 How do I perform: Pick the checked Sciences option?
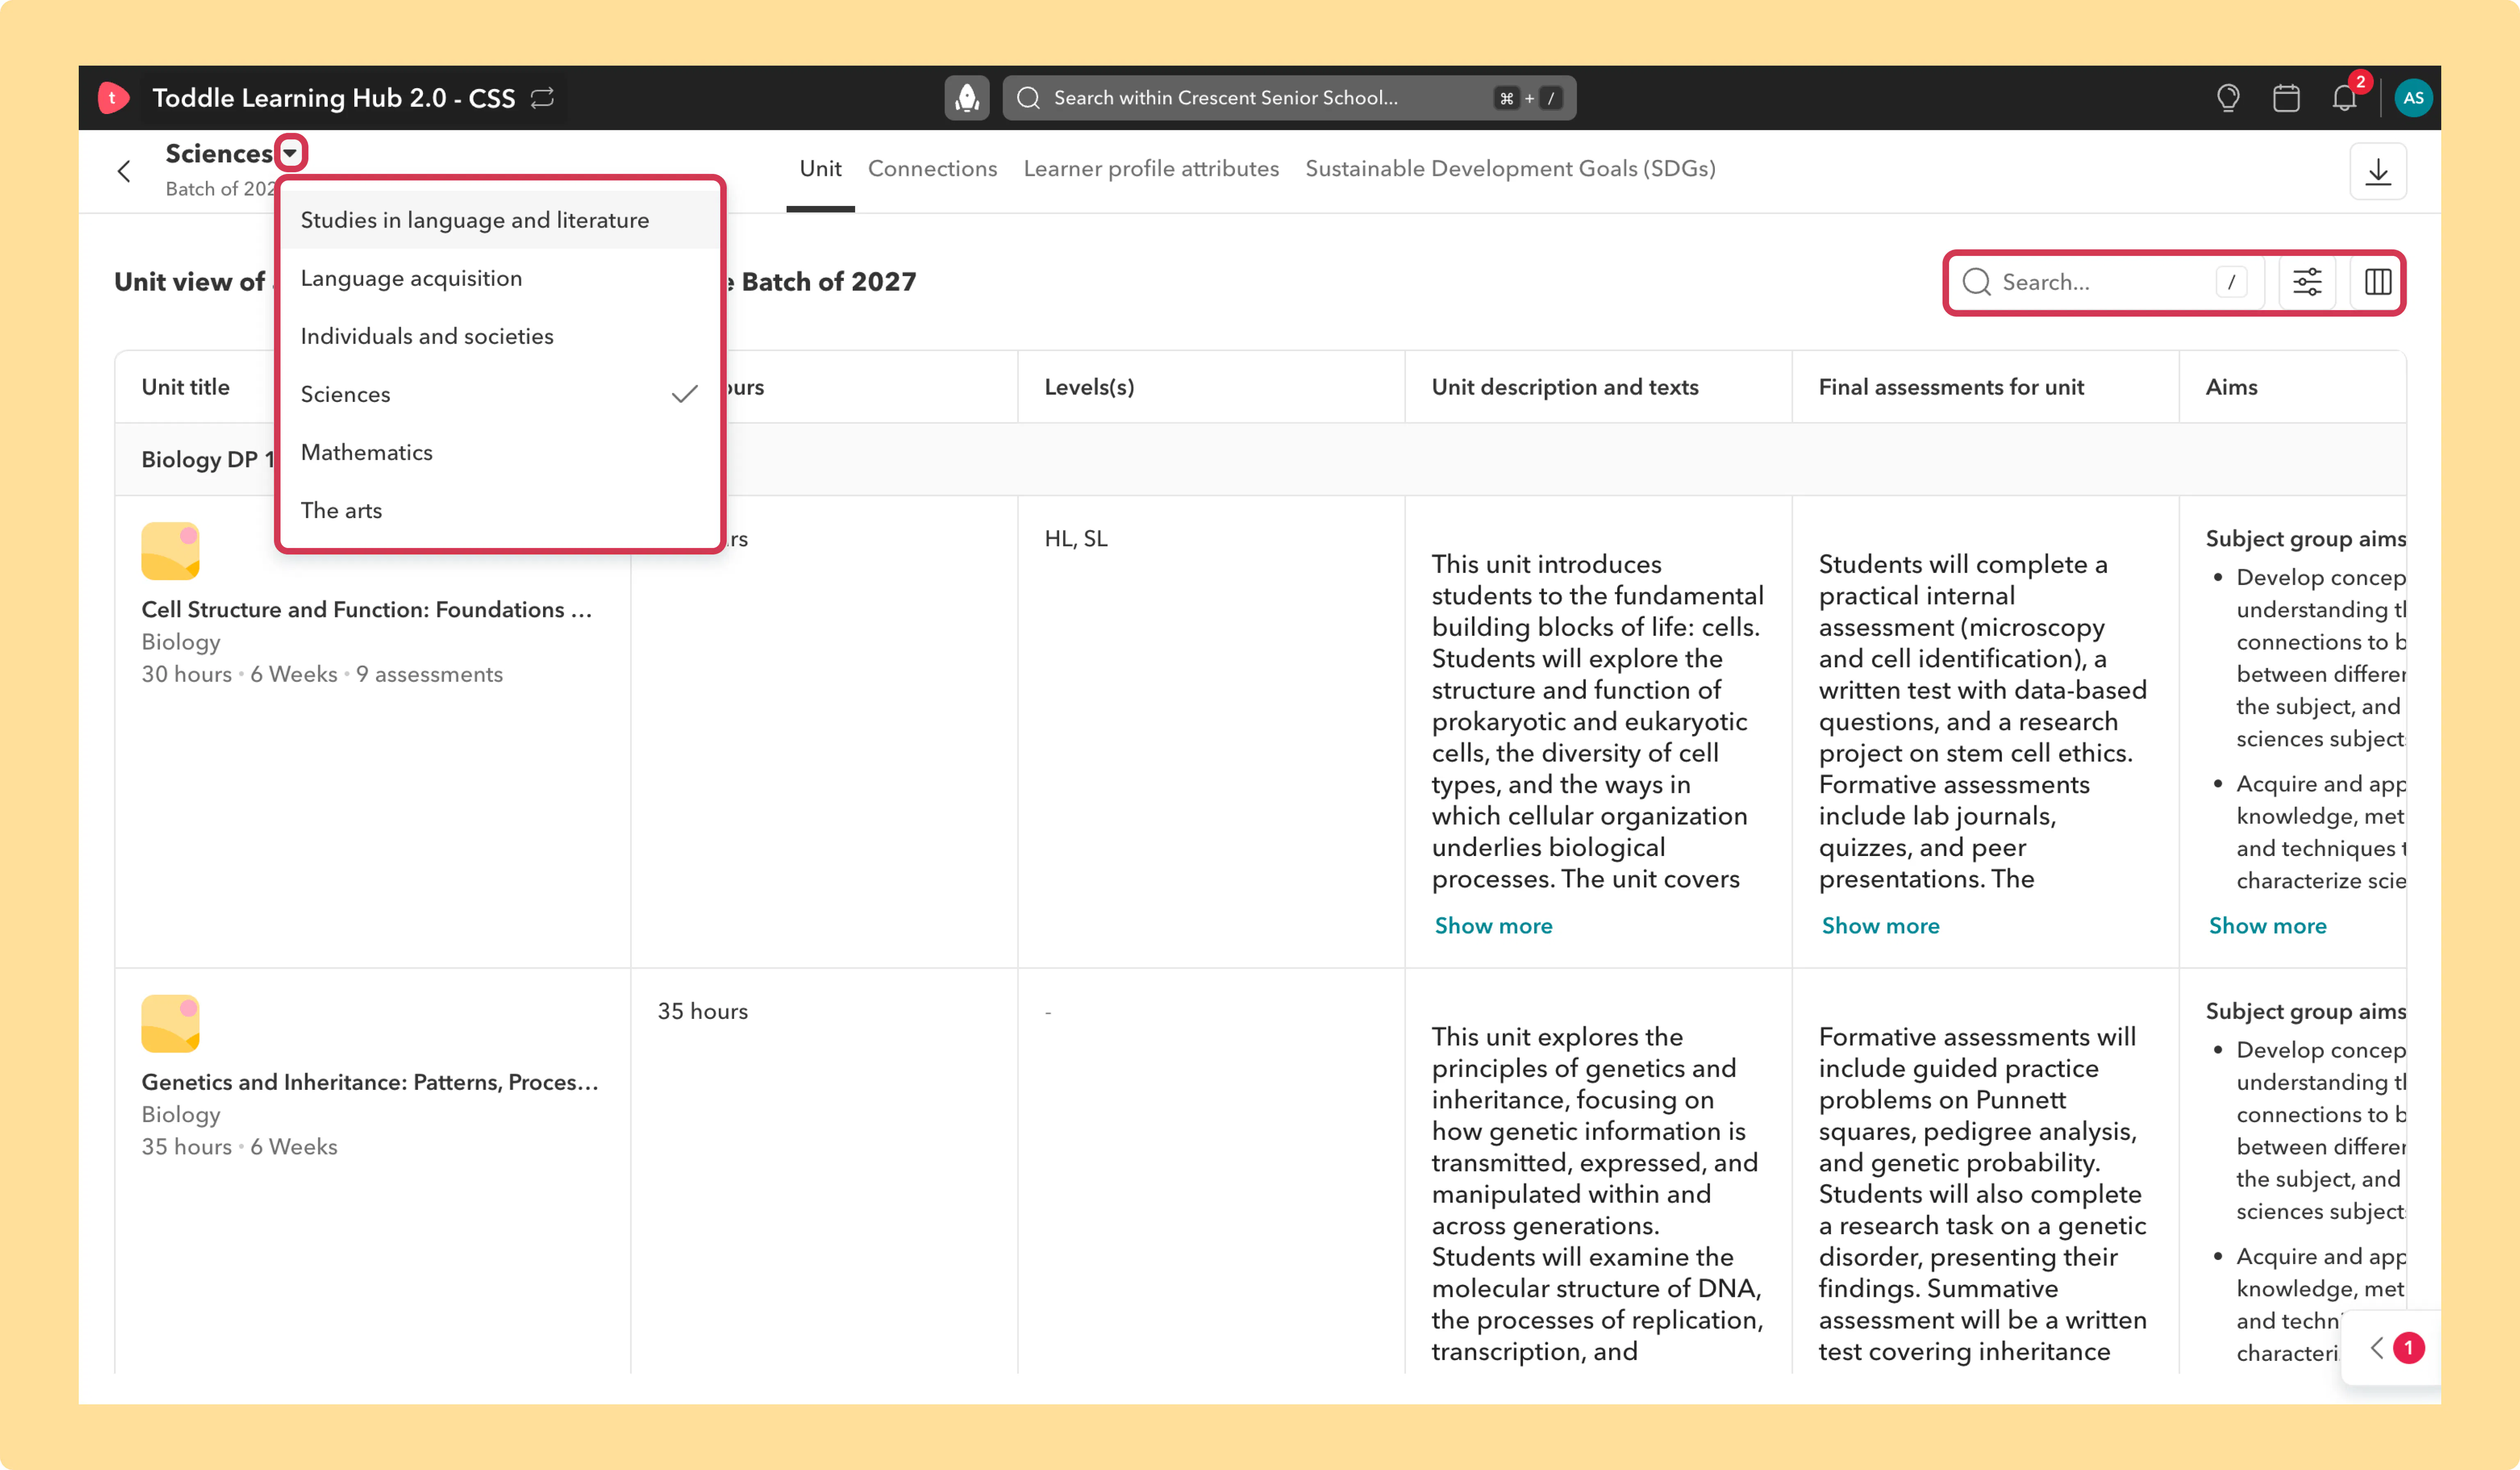499,394
